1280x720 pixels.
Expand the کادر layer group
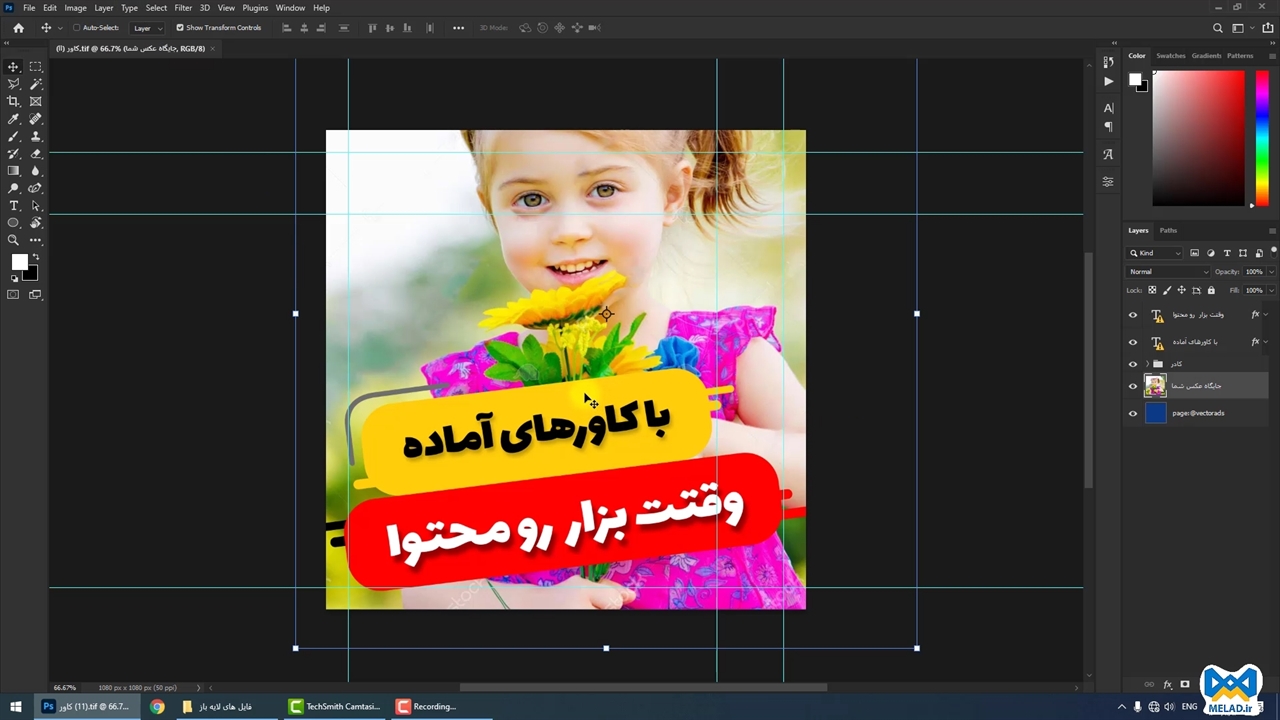pyautogui.click(x=1147, y=364)
